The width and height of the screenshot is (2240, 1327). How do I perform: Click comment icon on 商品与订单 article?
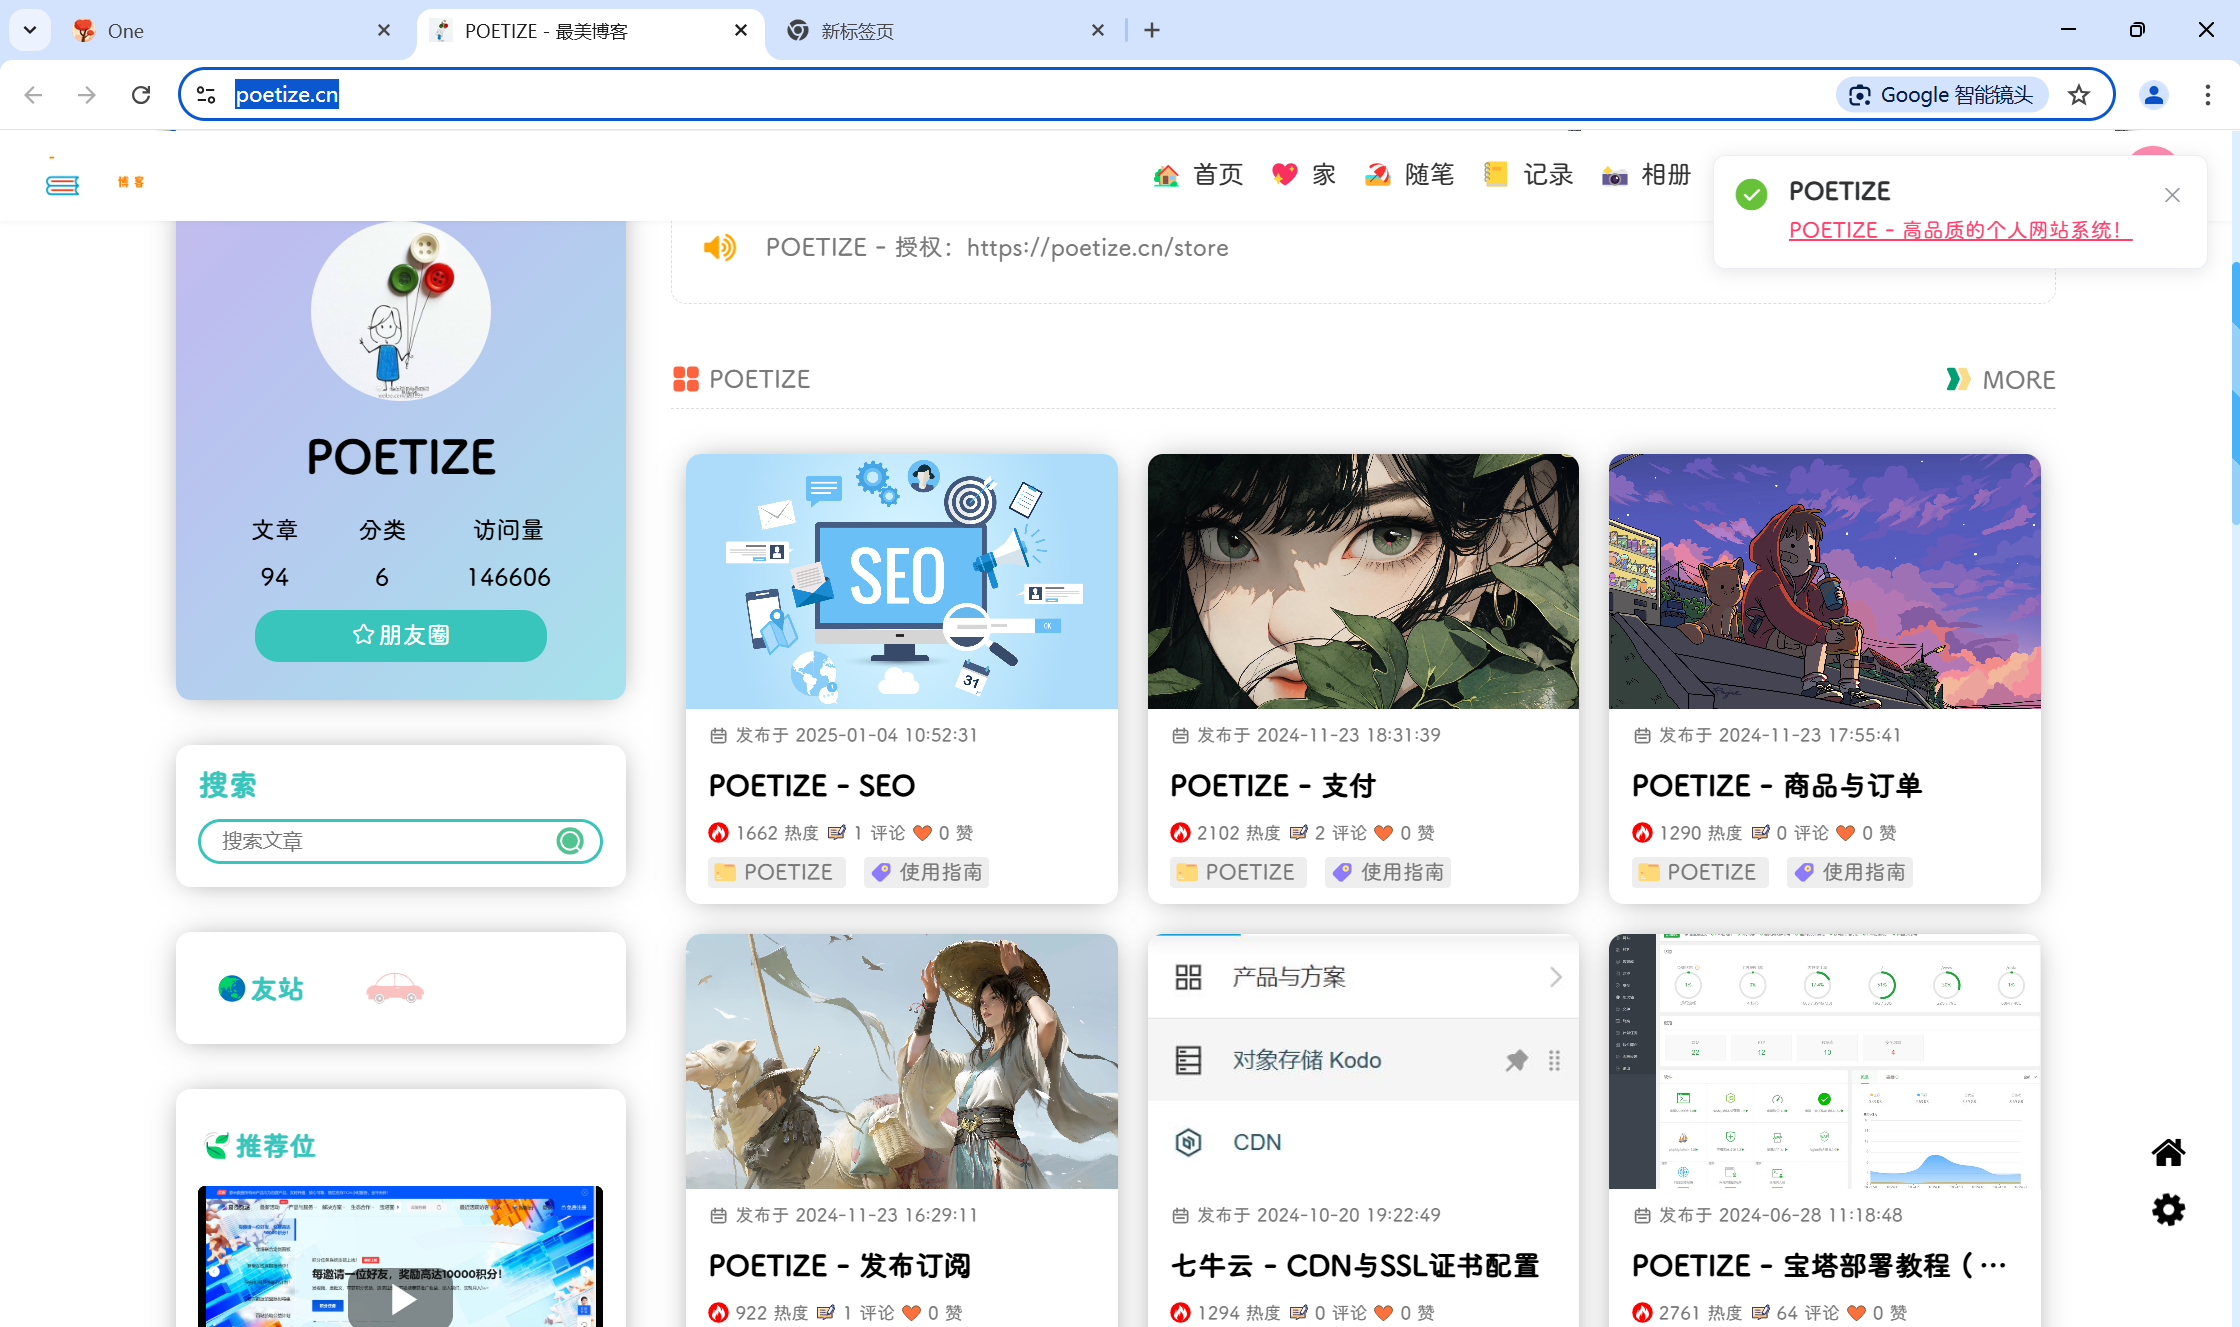(x=1760, y=833)
